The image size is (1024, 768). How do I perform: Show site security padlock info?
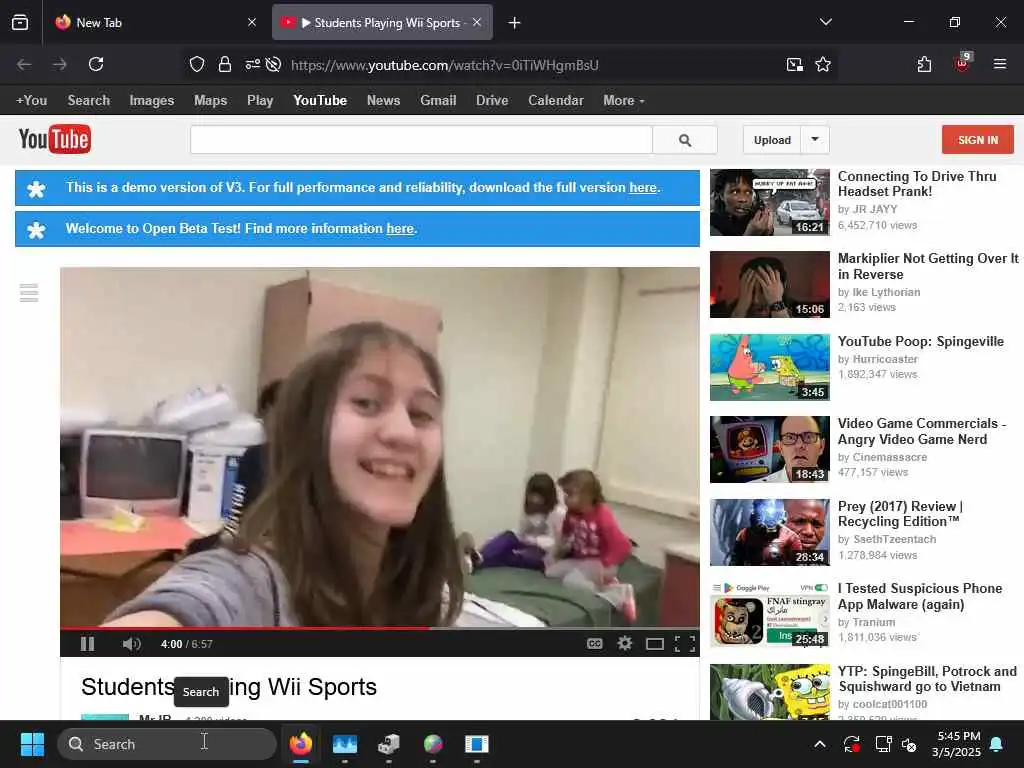tap(225, 65)
